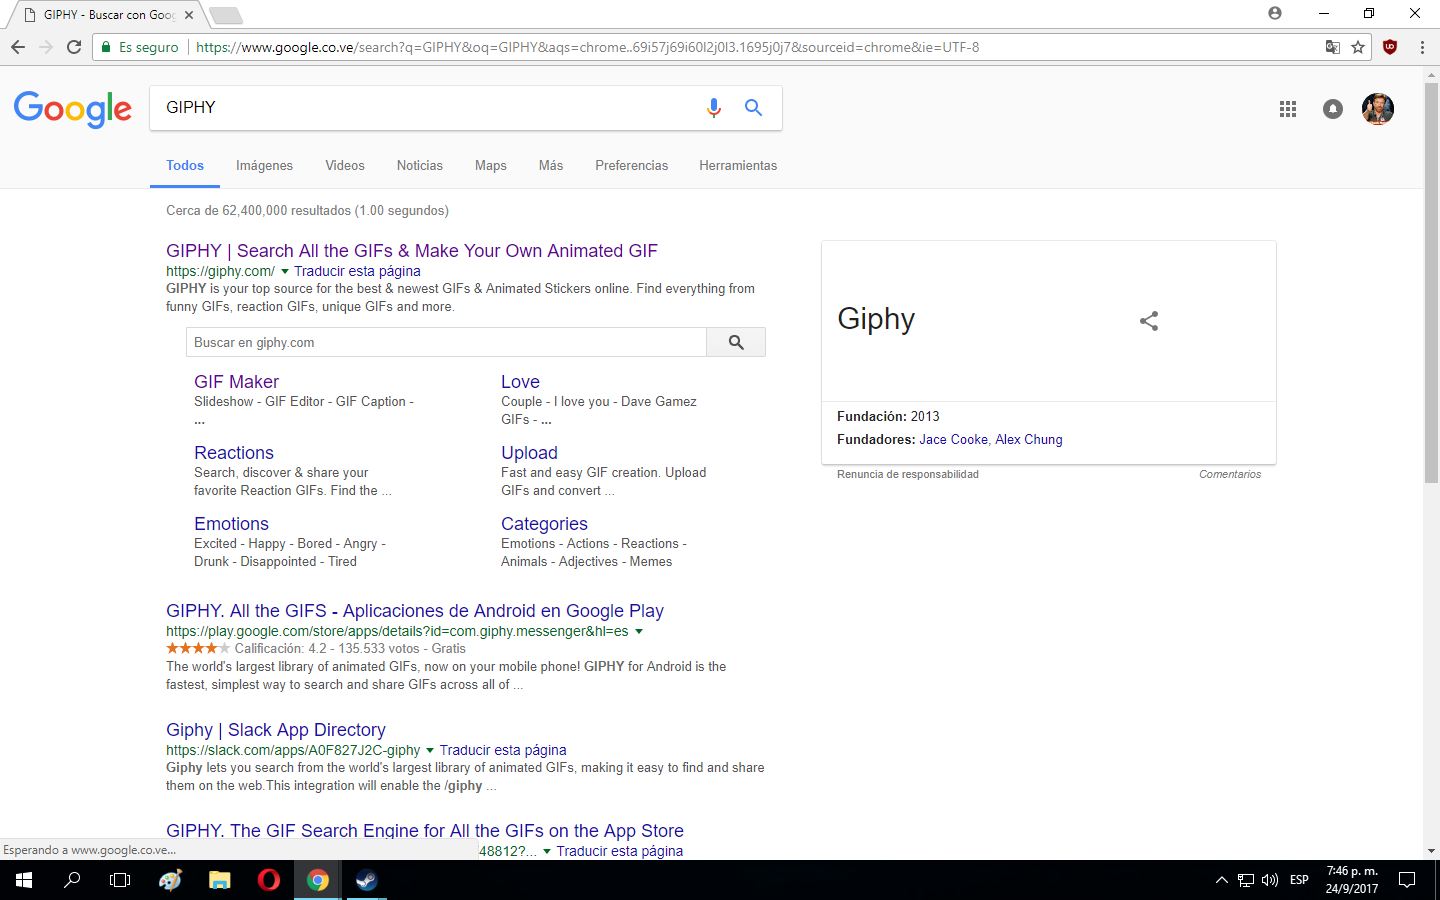The height and width of the screenshot is (900, 1440).
Task: Open a new tab button
Action: pyautogui.click(x=226, y=15)
